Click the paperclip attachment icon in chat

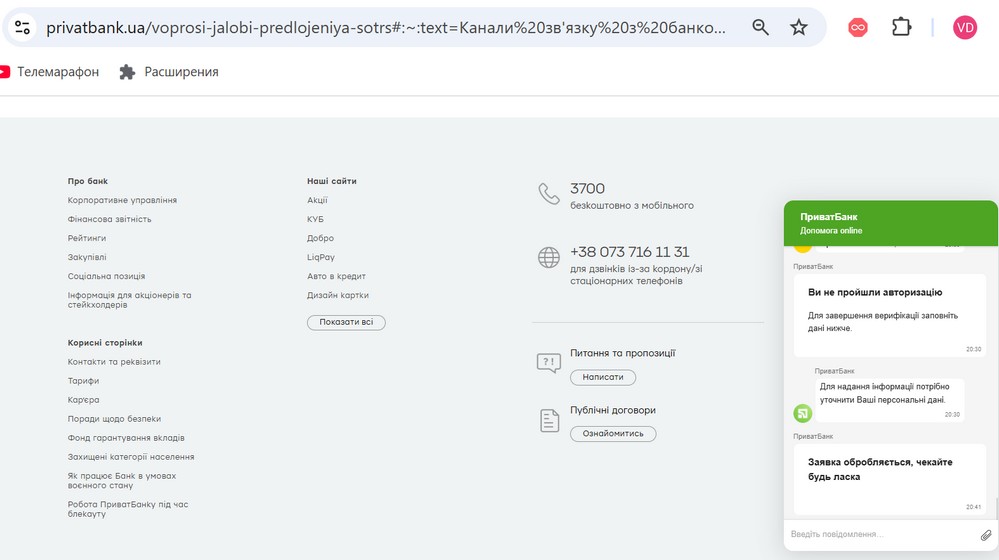986,535
